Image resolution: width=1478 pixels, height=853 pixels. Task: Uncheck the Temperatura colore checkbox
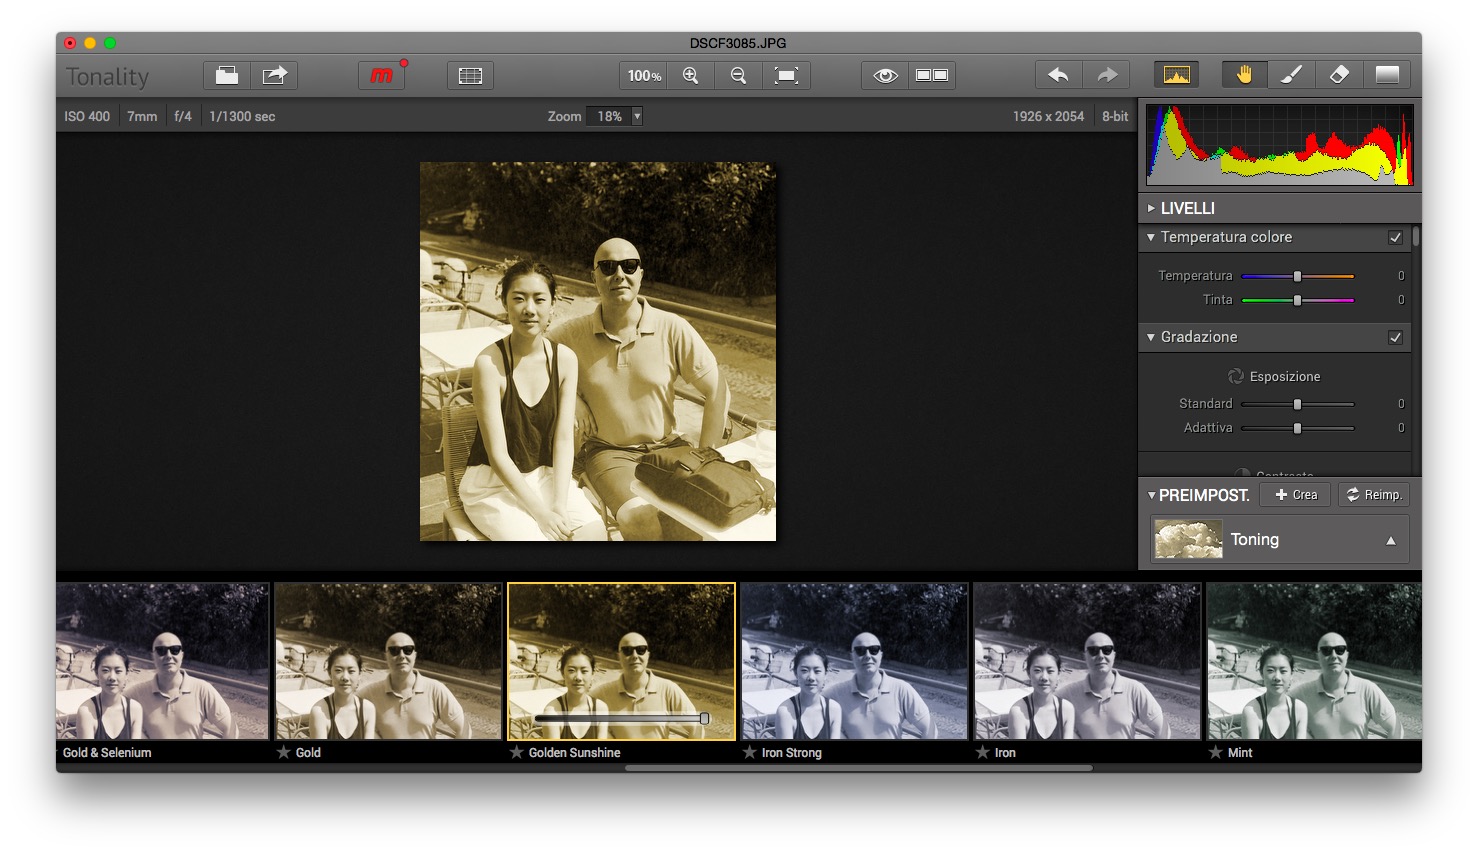[x=1395, y=238]
